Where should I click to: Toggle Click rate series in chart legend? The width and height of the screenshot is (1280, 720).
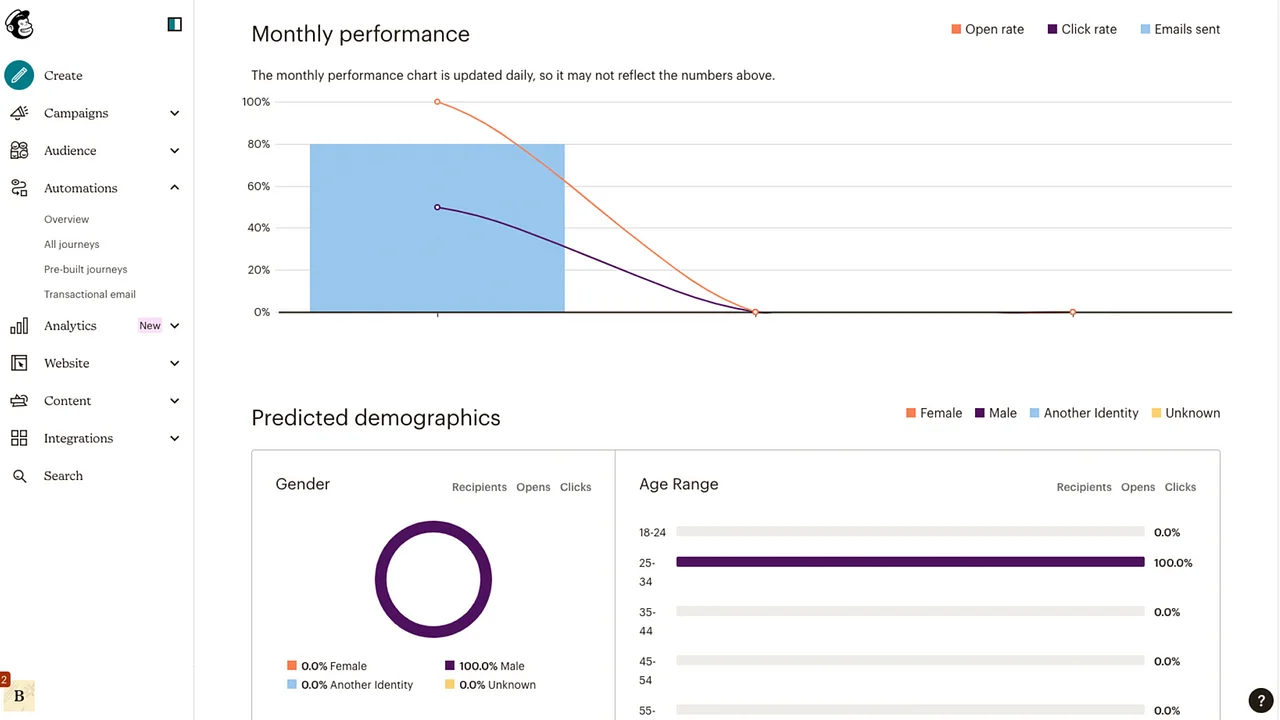point(1082,29)
